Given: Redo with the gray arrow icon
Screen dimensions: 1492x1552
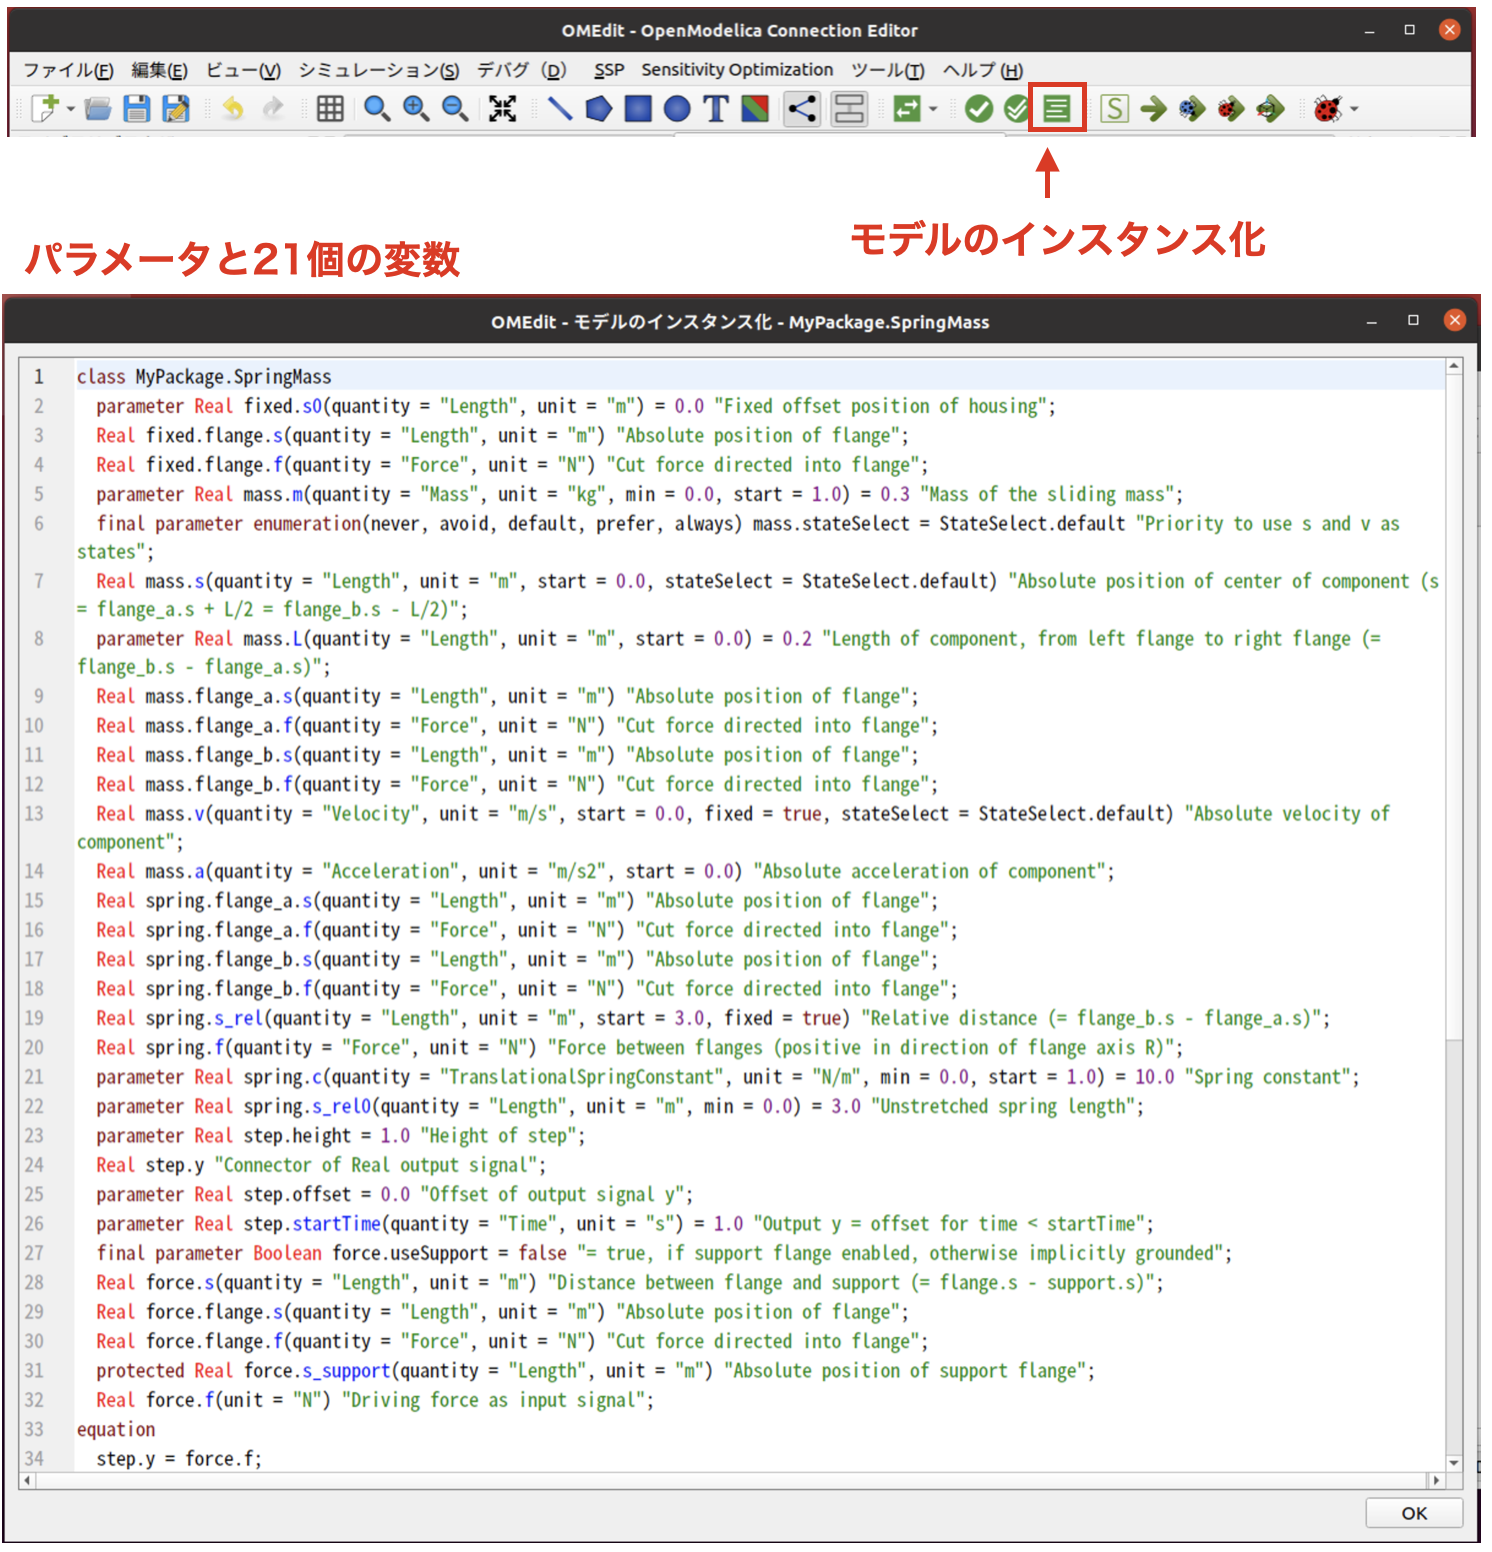Looking at the screenshot, I should pyautogui.click(x=272, y=108).
